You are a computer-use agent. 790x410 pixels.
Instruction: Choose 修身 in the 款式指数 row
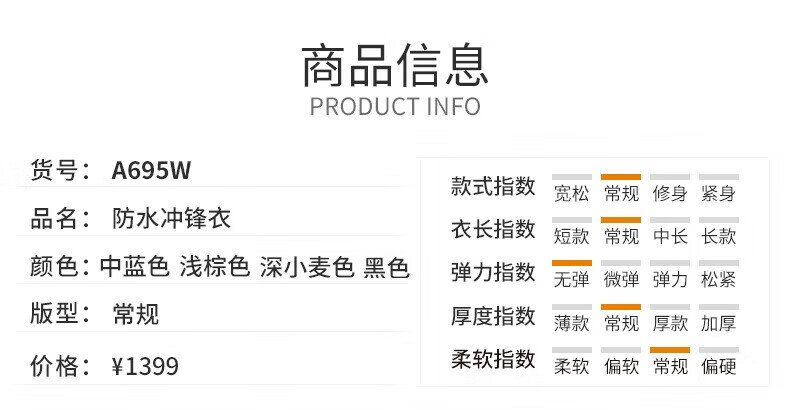point(670,193)
